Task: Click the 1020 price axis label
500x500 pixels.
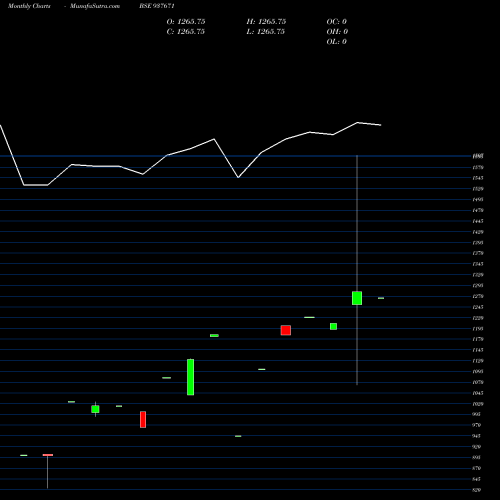Action: 478,404
